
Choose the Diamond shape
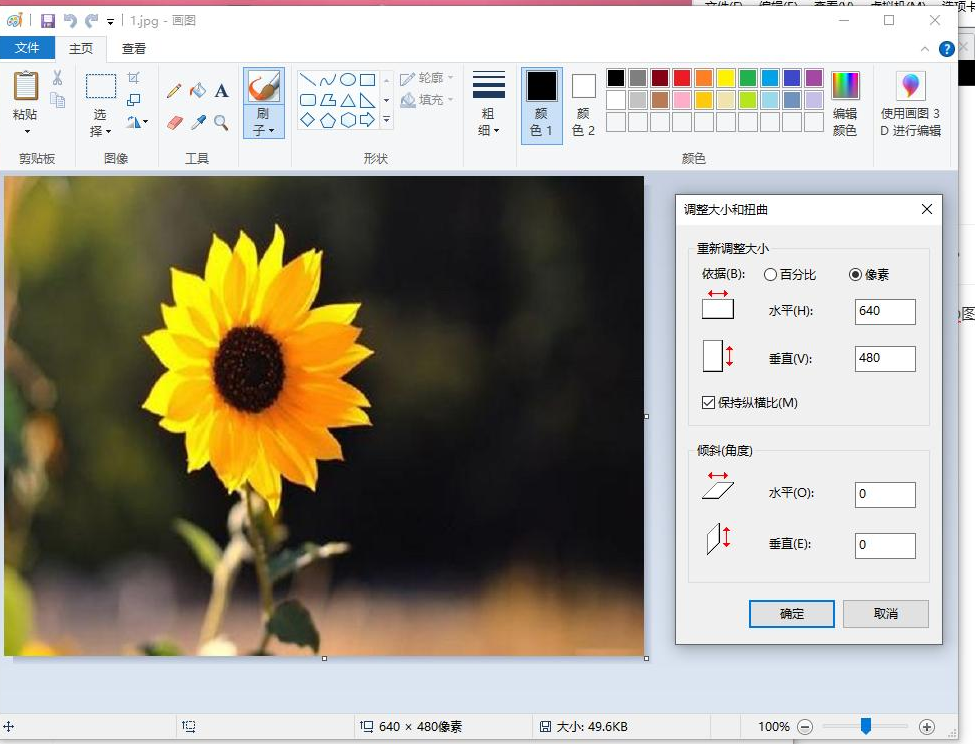[308, 120]
